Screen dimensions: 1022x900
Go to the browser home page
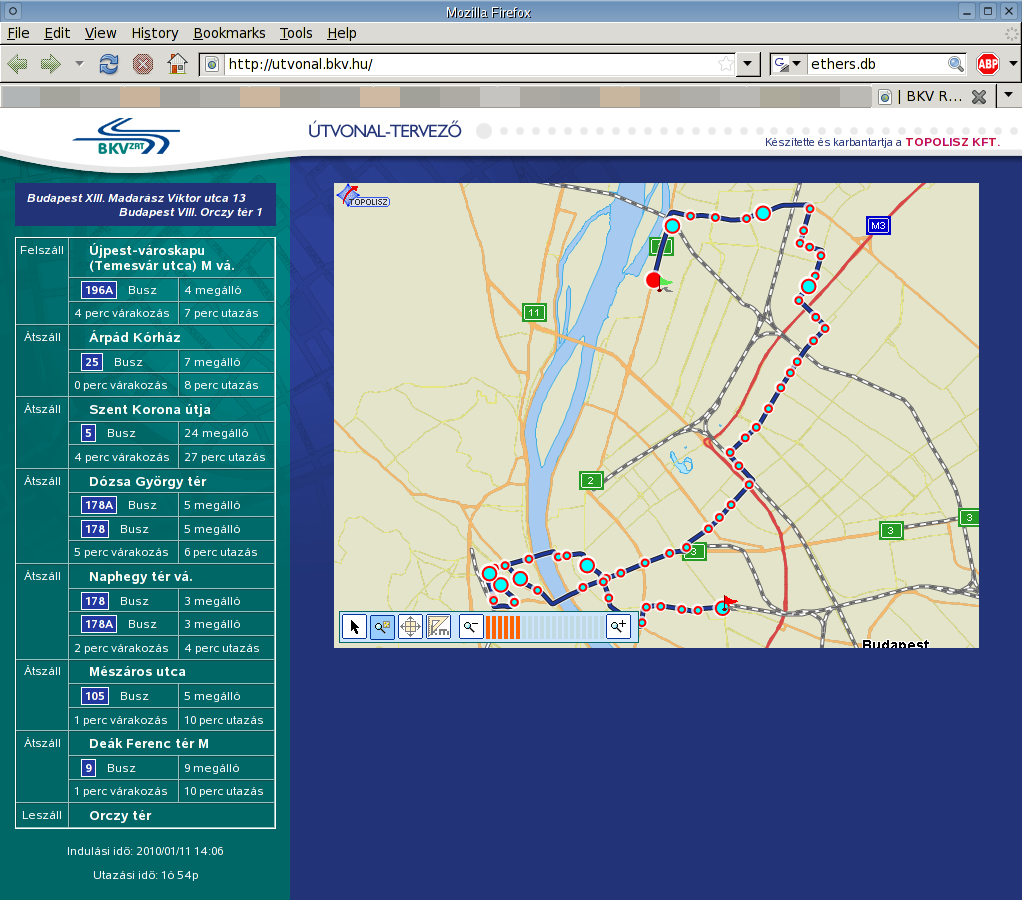(x=177, y=64)
